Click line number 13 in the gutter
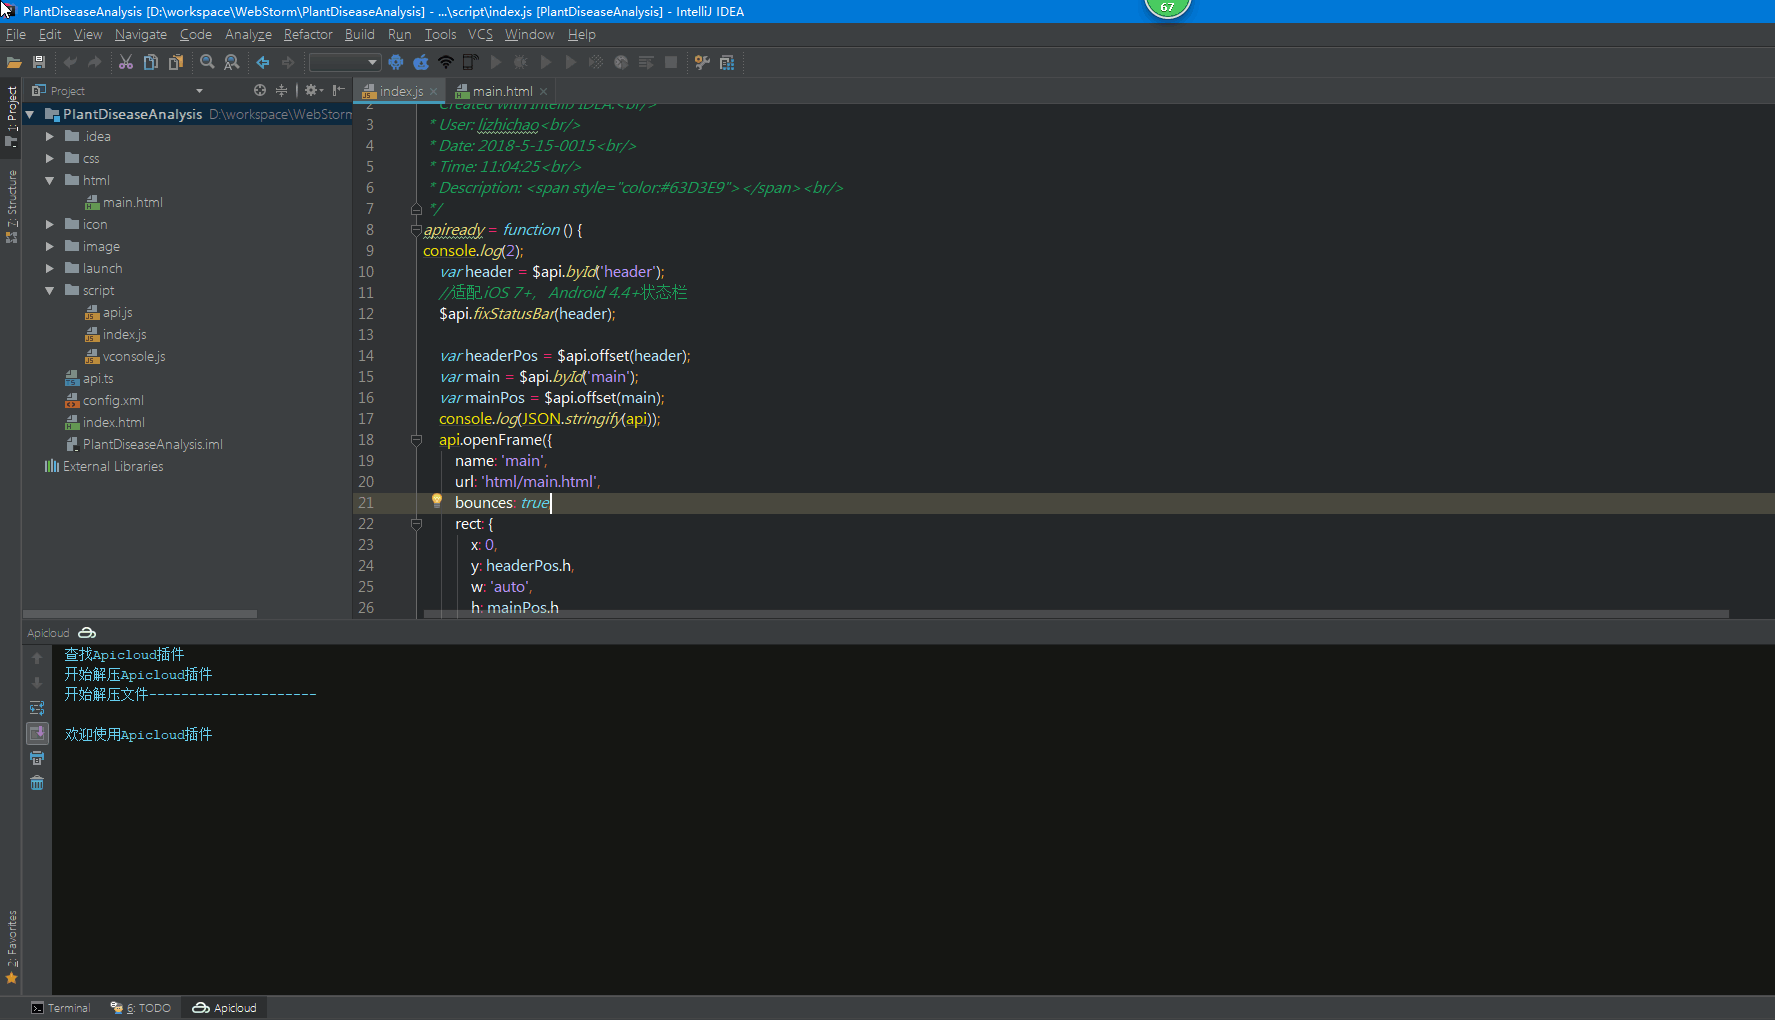1775x1020 pixels. pyautogui.click(x=366, y=335)
